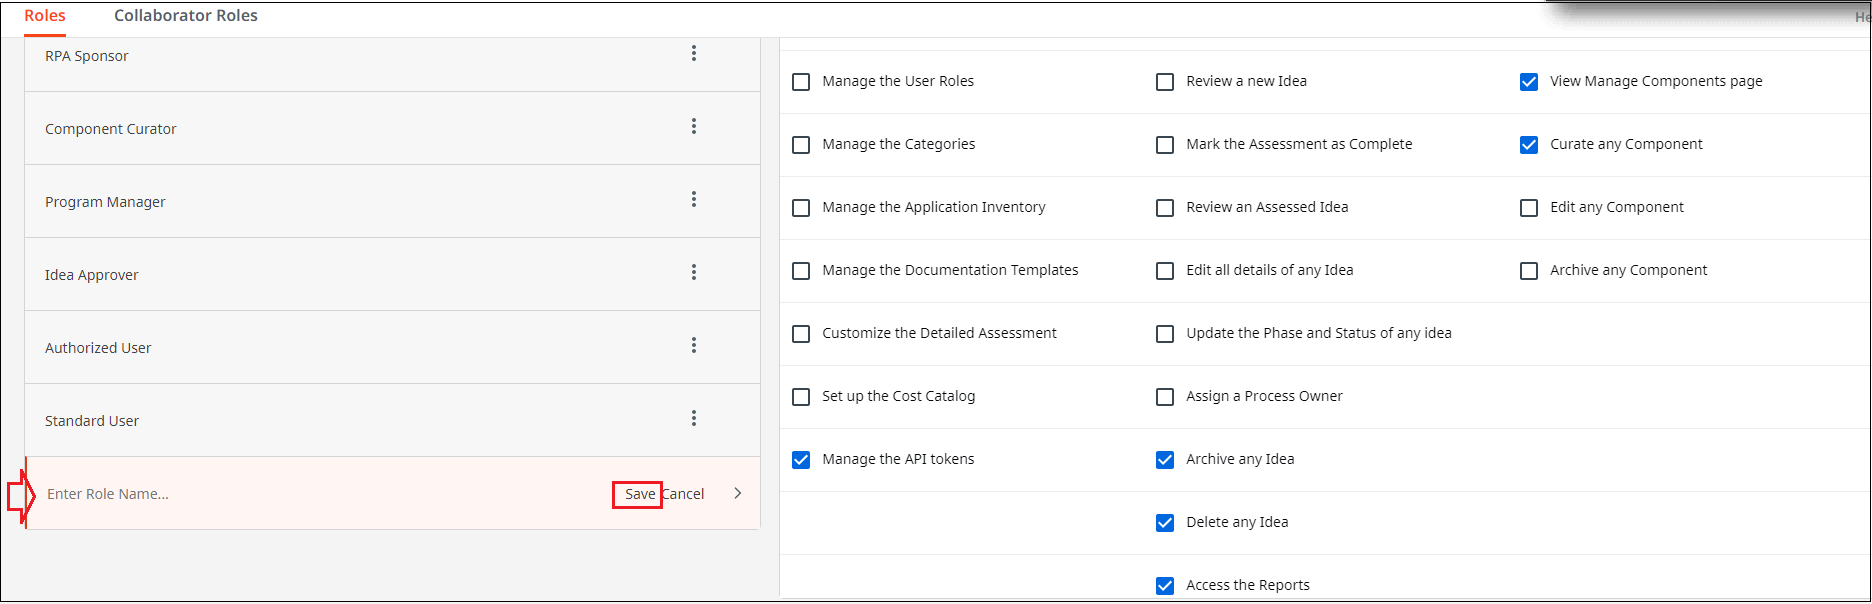This screenshot has width=1872, height=604.
Task: Check Mark the Assessment as Complete
Action: (x=1165, y=145)
